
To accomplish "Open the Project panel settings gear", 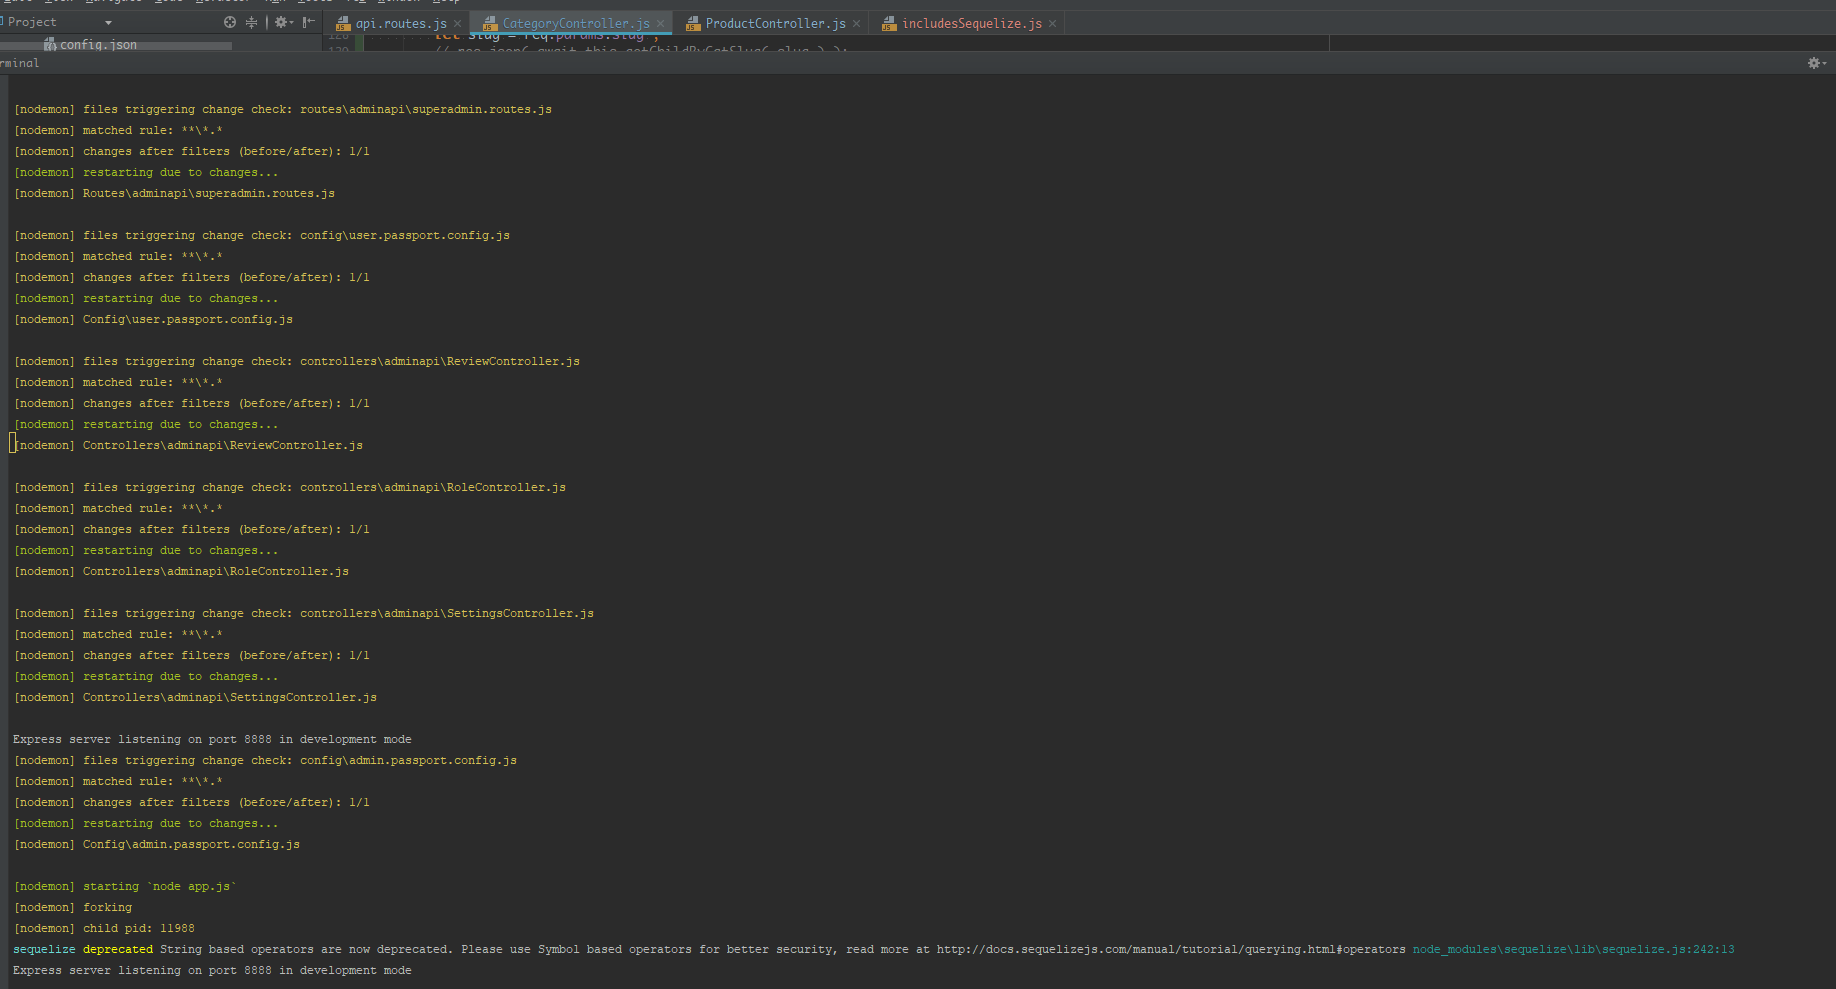I will [281, 22].
